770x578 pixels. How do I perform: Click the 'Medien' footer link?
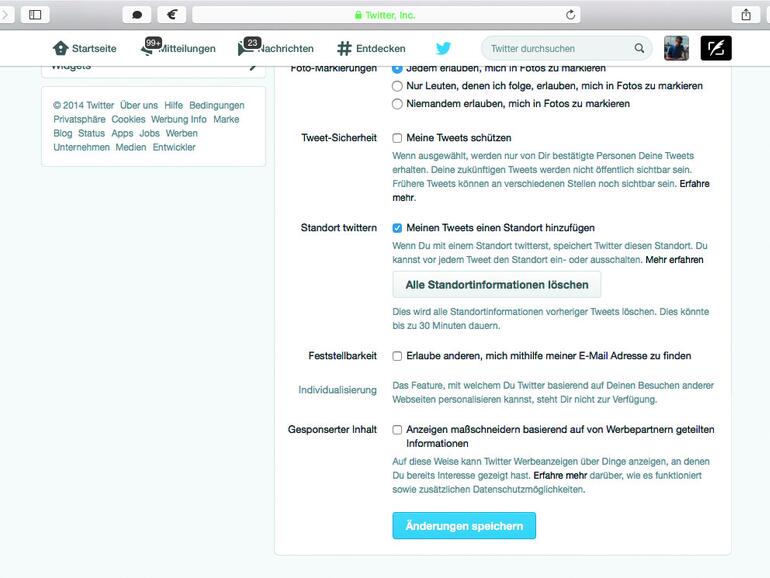click(x=131, y=147)
